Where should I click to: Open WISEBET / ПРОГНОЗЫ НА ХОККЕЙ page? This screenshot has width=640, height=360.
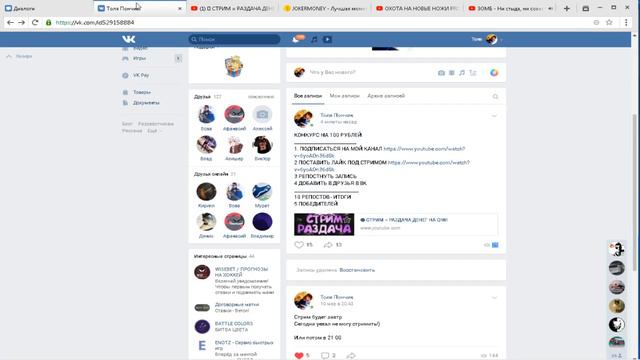tap(241, 272)
